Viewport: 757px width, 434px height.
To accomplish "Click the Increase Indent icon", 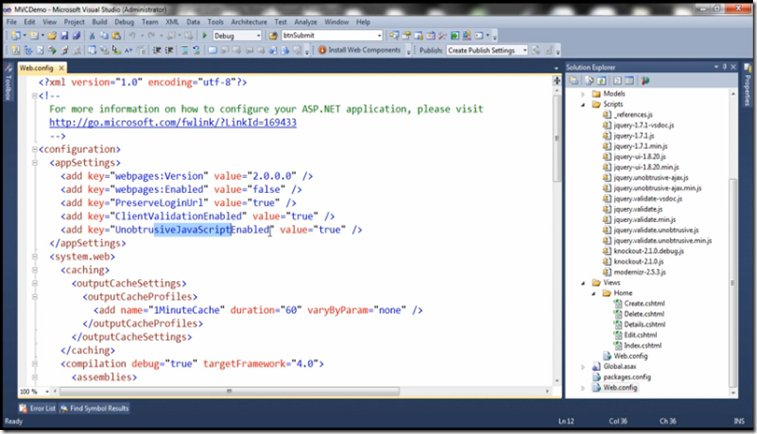I will [x=169, y=50].
